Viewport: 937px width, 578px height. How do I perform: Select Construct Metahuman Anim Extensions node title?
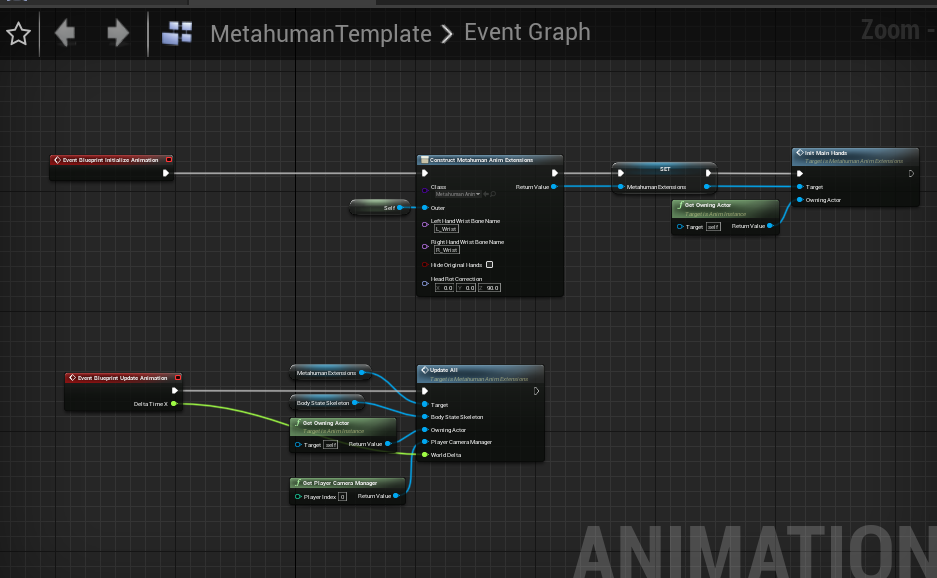[x=481, y=160]
